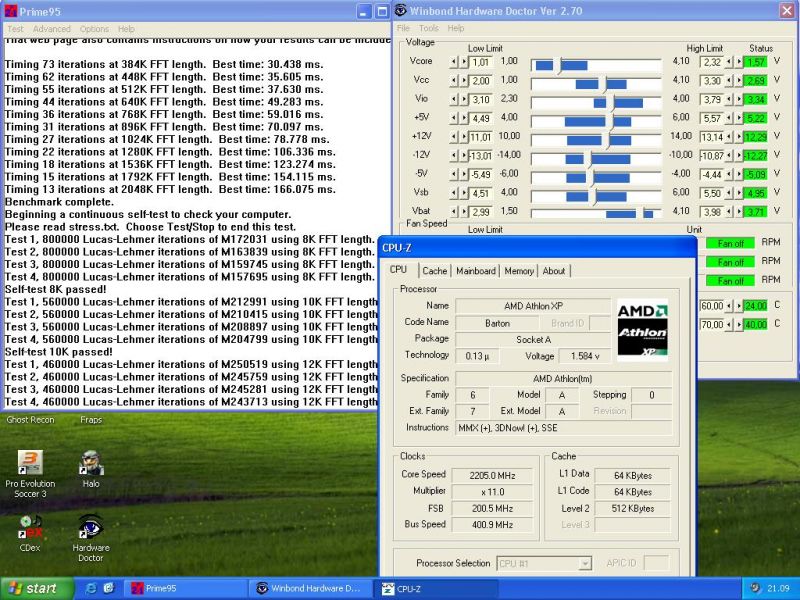
Task: Click the Vbat voltage range slider bar
Action: click(596, 214)
